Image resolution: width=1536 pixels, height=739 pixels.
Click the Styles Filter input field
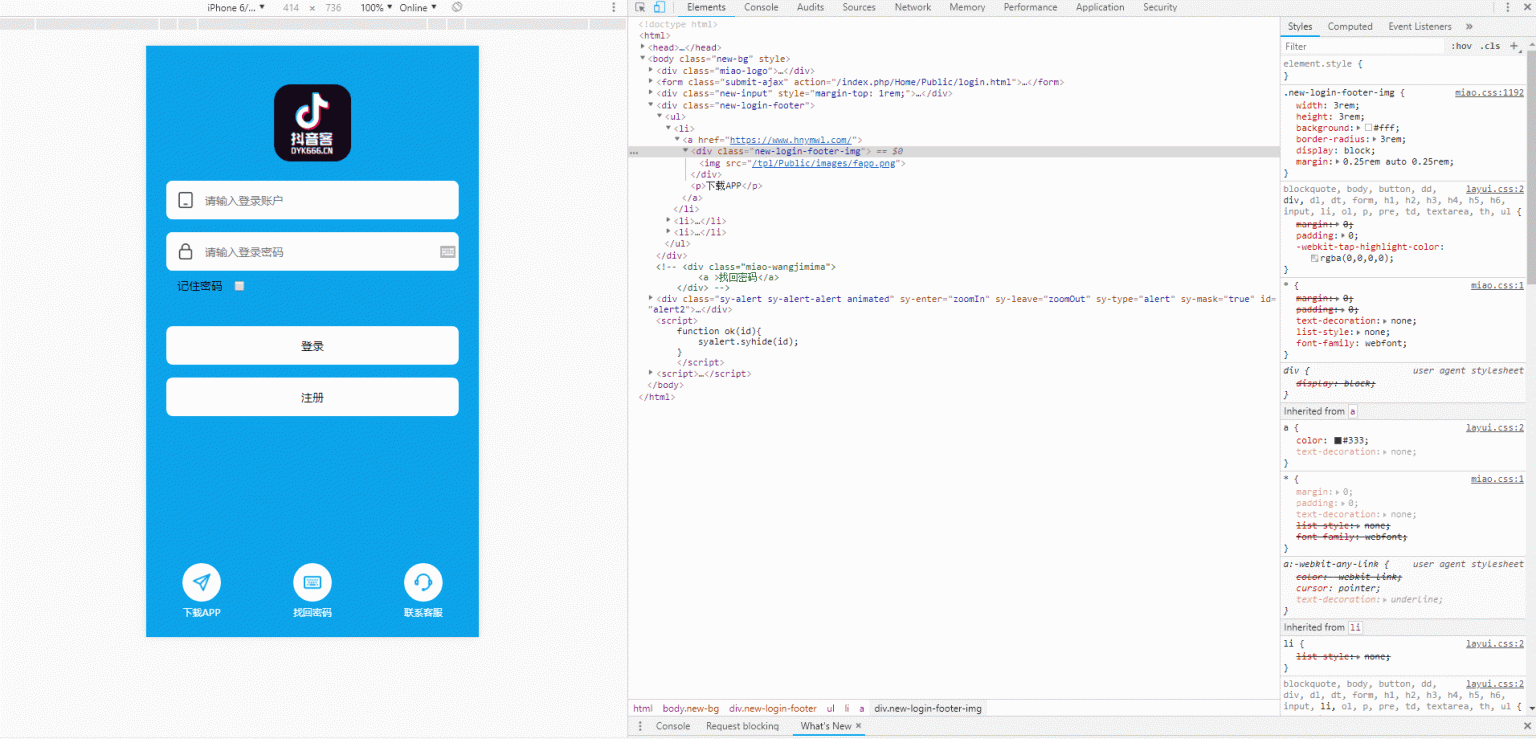click(1364, 46)
